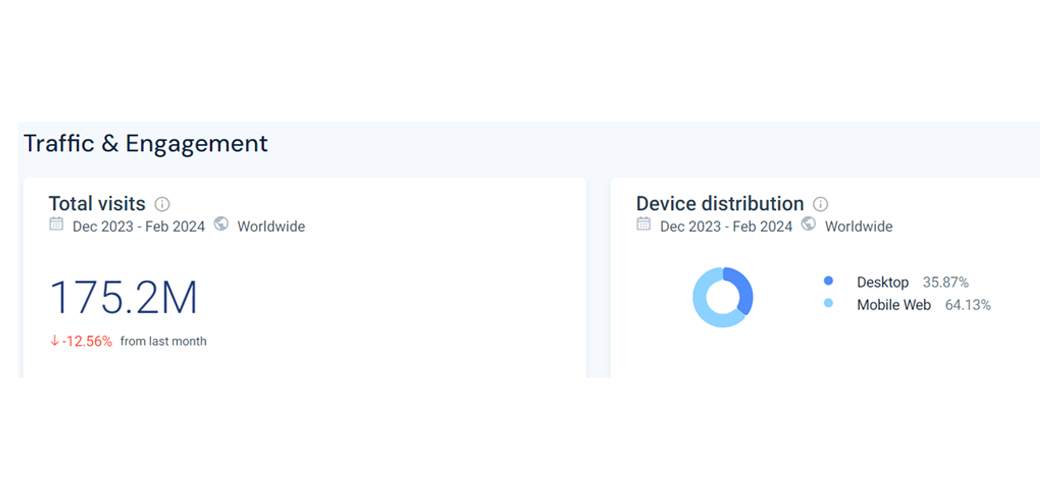Image resolution: width=1040 pixels, height=500 pixels.
Task: Click Worldwide in the Total visits card
Action: (271, 227)
